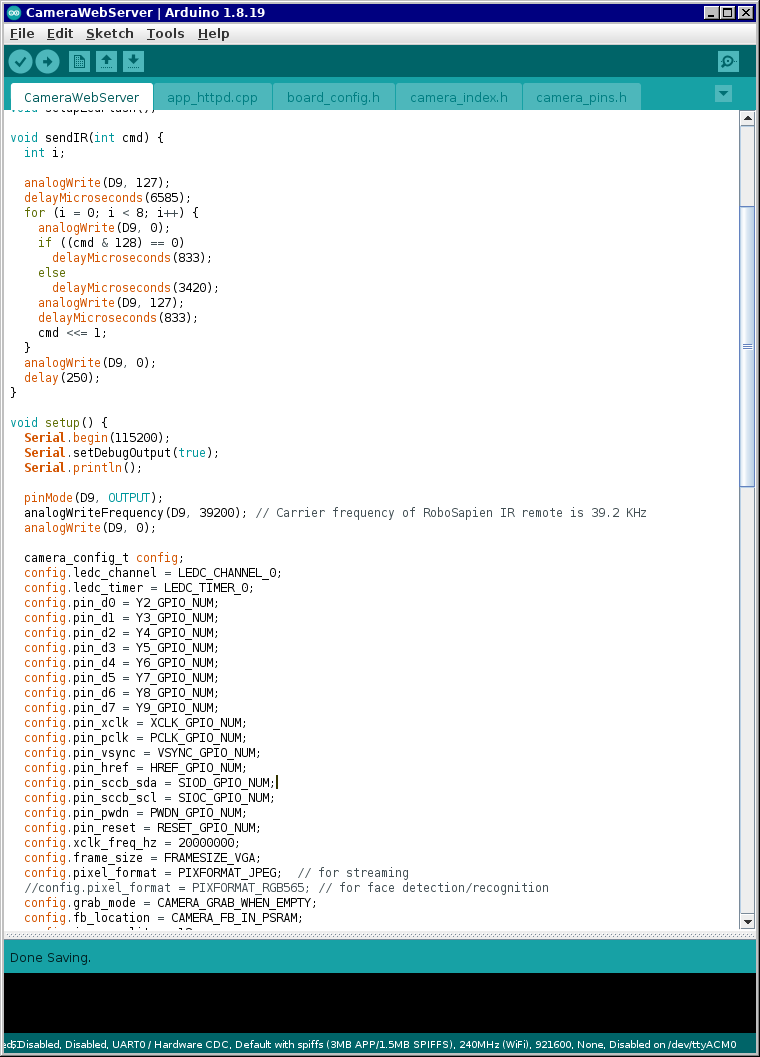Open the Serial Monitor magnifier icon
The width and height of the screenshot is (760, 1057).
(728, 62)
